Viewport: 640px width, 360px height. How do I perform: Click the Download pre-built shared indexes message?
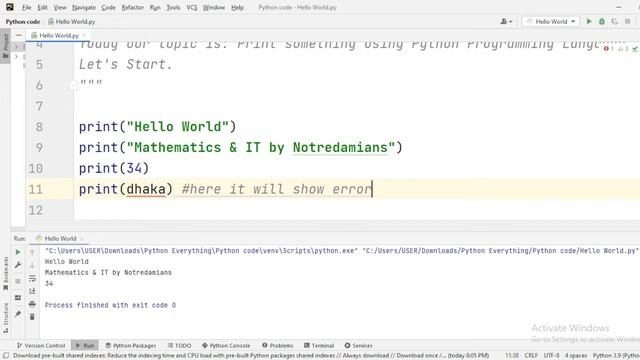click(x=251, y=356)
